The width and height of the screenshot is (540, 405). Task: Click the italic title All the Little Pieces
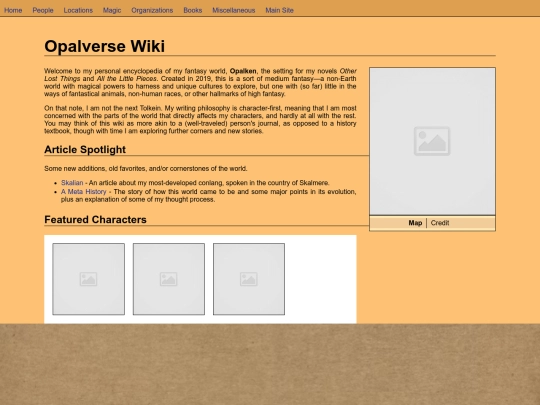[x=126, y=79]
